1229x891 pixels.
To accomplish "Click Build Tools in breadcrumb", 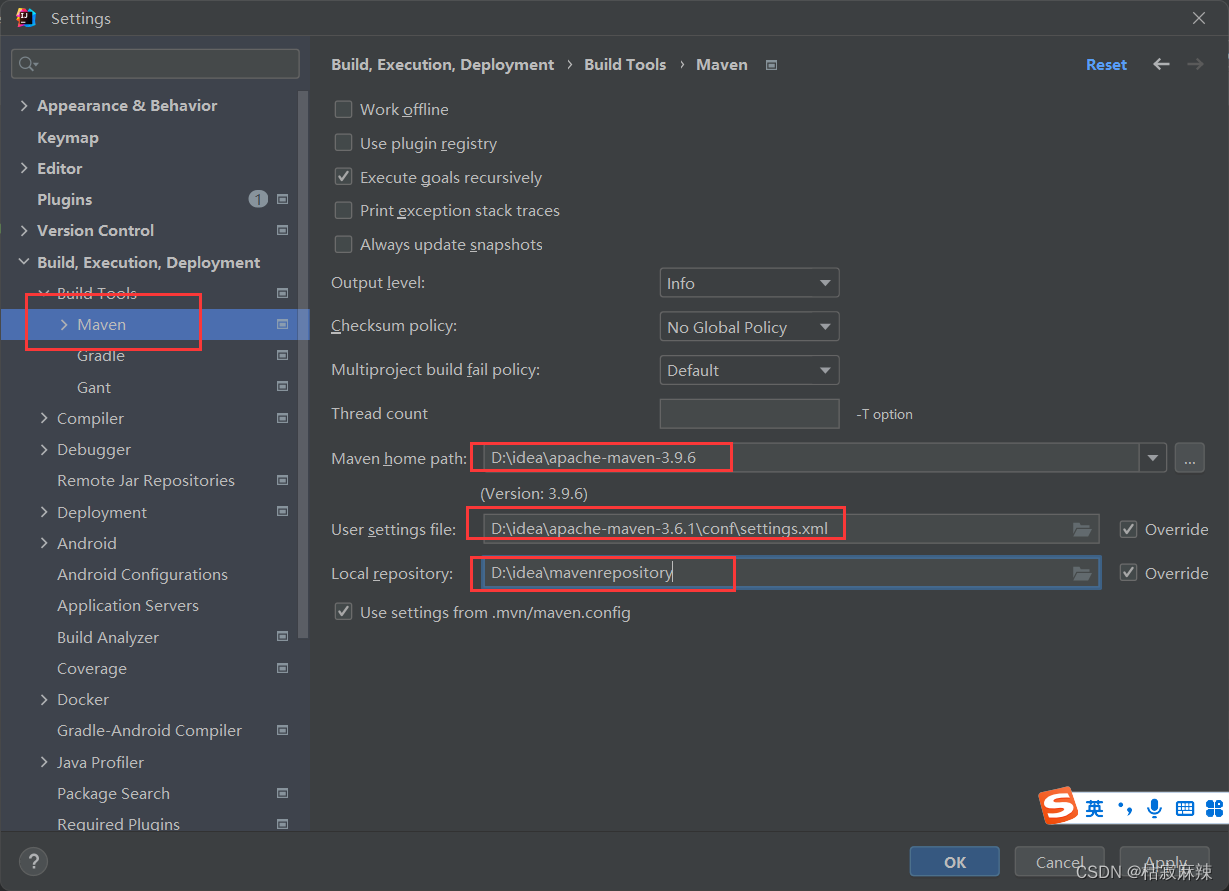I will click(x=625, y=64).
